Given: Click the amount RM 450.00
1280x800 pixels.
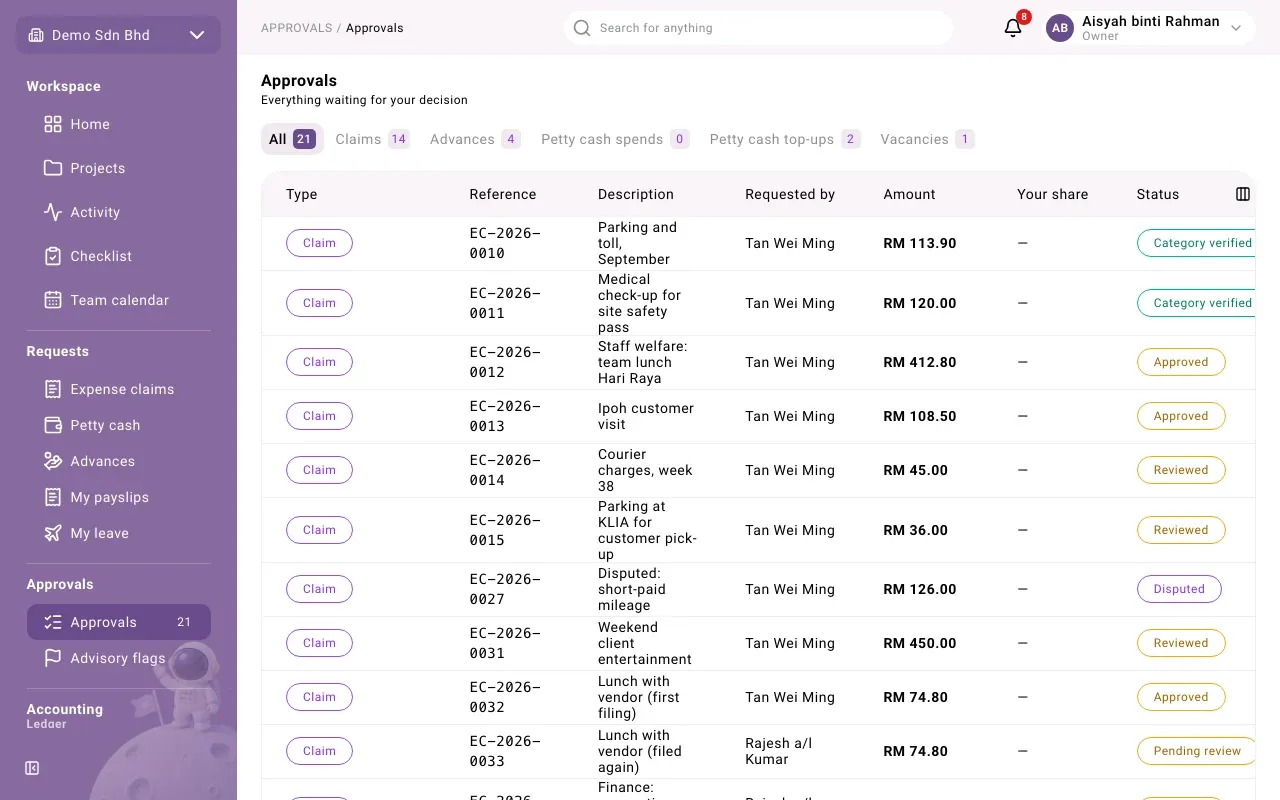Looking at the screenshot, I should point(920,643).
